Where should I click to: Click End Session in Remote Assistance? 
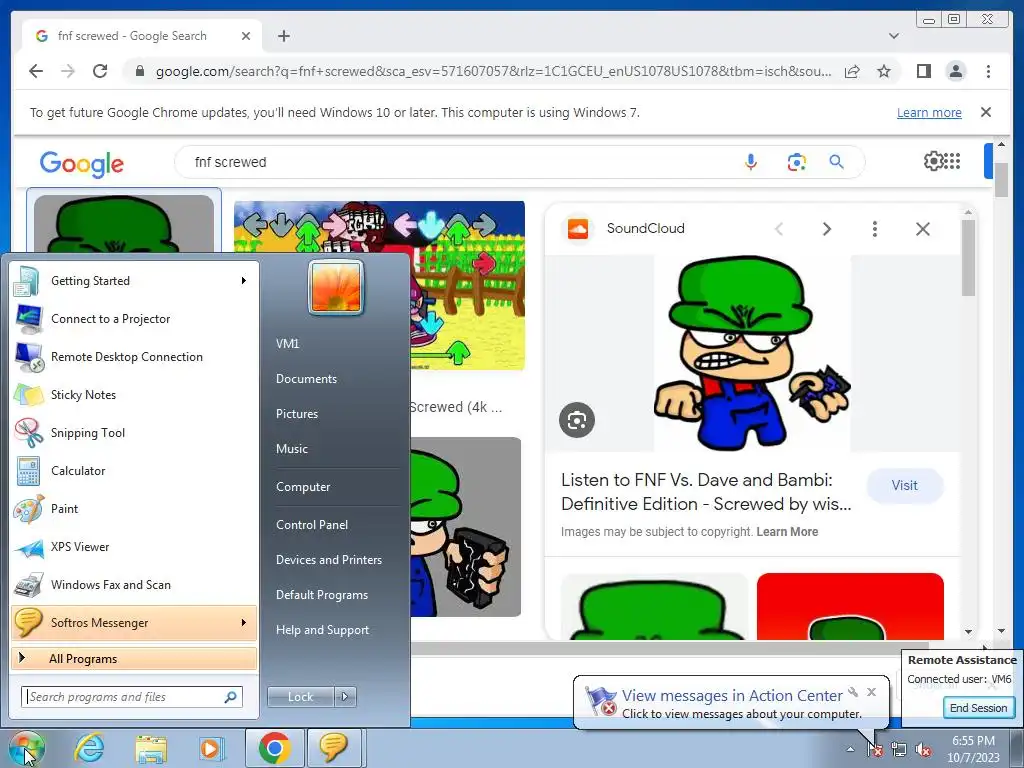pyautogui.click(x=978, y=708)
